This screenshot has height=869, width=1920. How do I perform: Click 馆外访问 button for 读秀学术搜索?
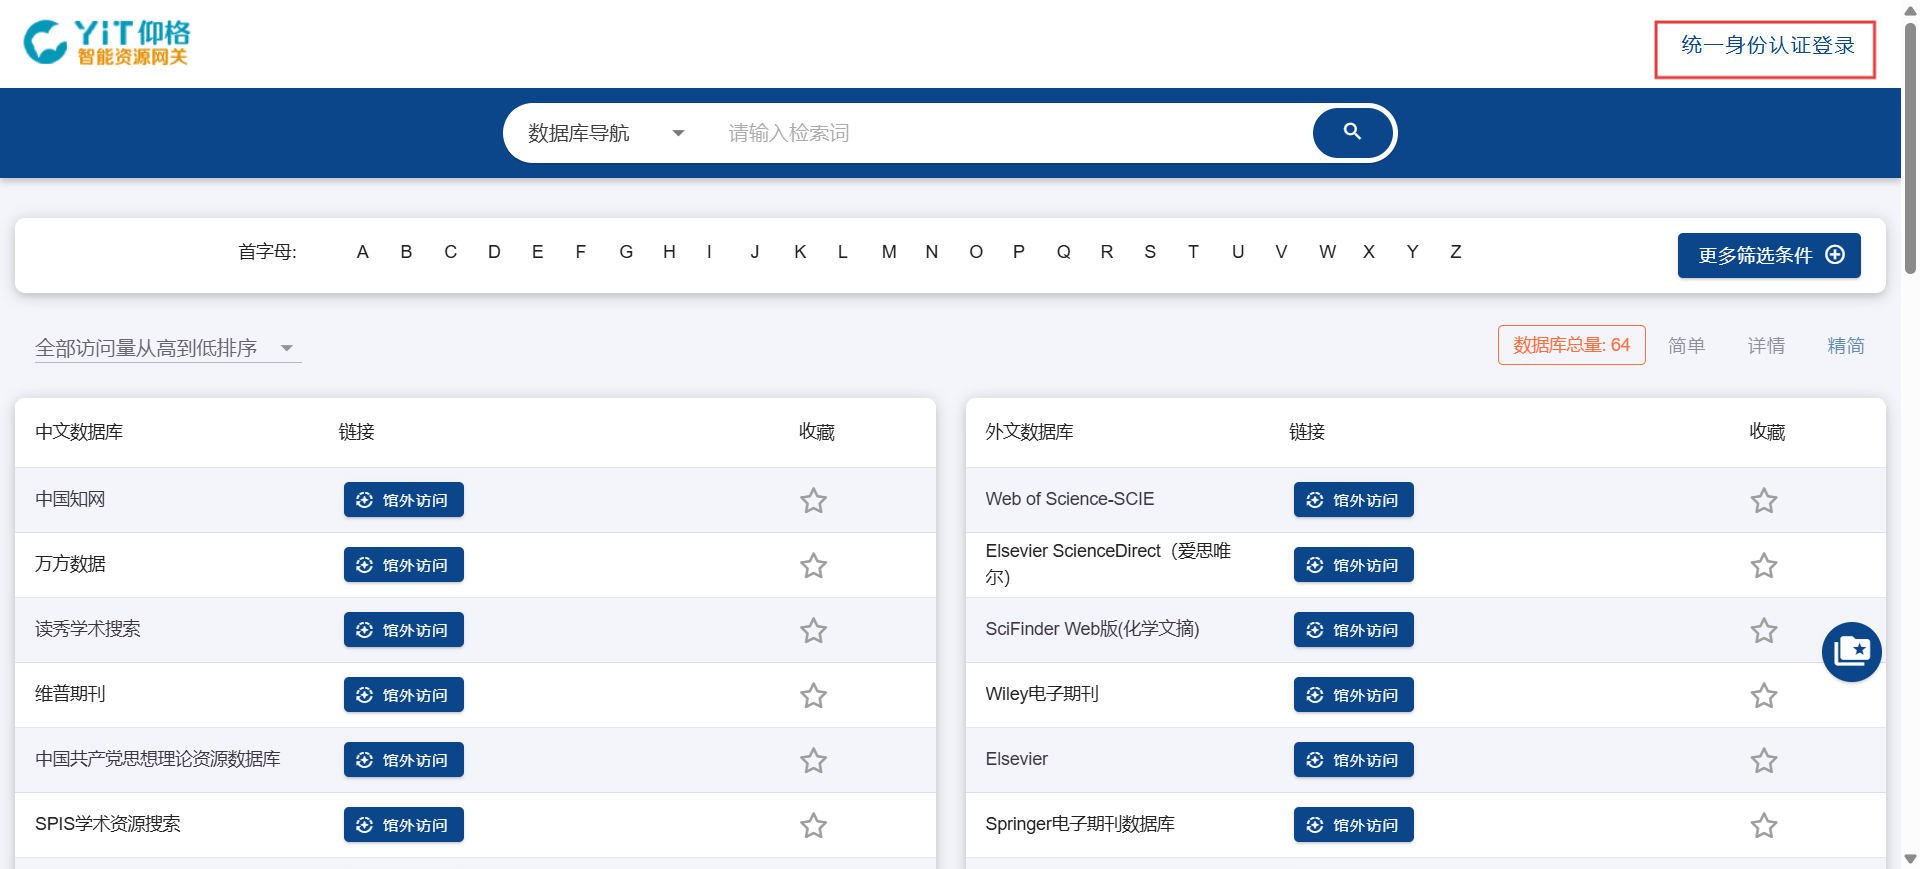point(403,630)
